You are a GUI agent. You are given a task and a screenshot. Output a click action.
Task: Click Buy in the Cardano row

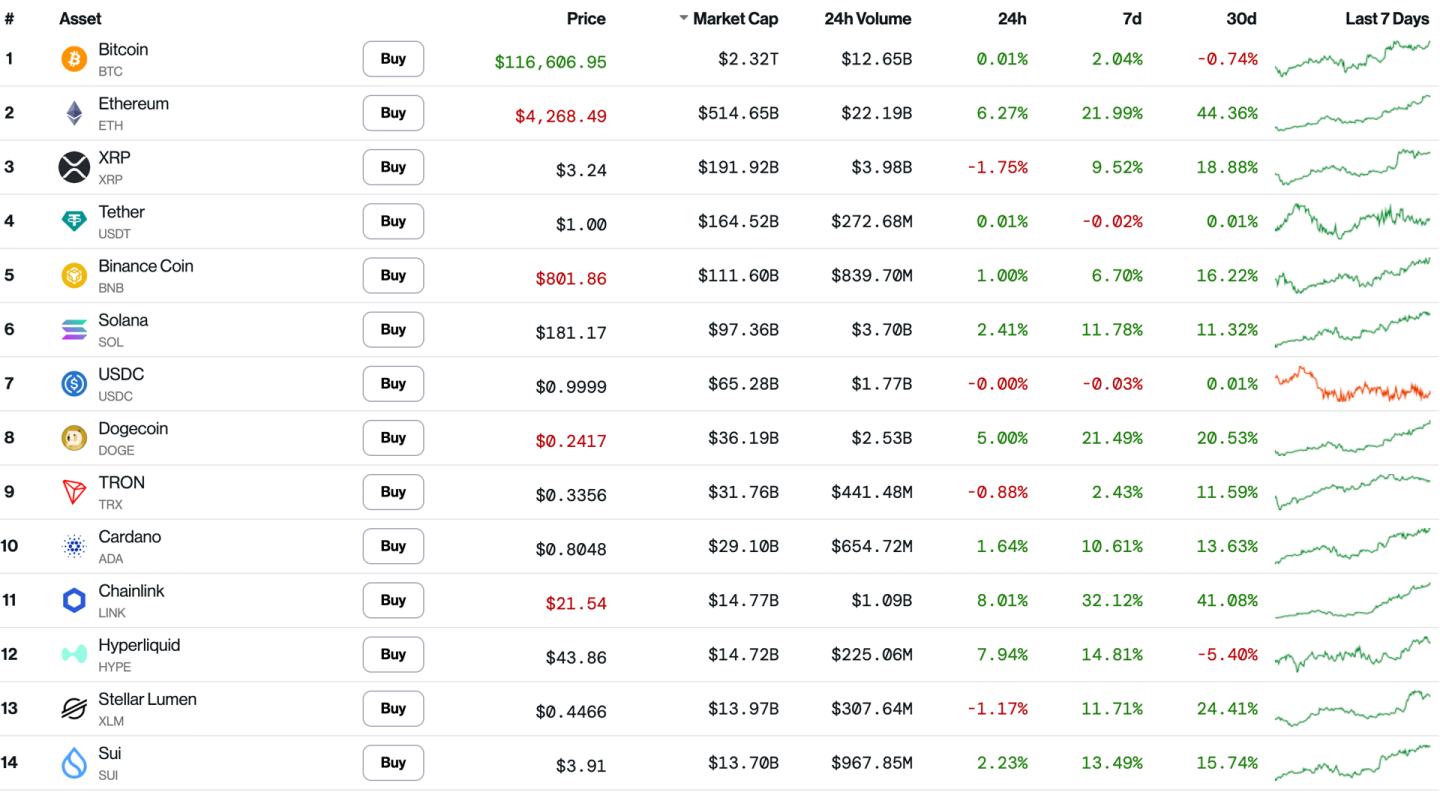tap(393, 546)
